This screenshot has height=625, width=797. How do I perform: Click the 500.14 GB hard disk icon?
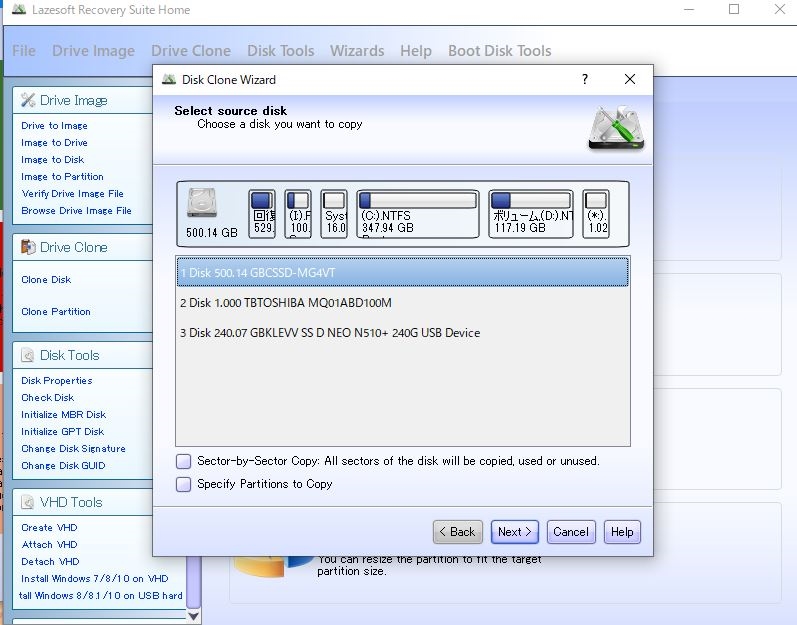(x=202, y=203)
